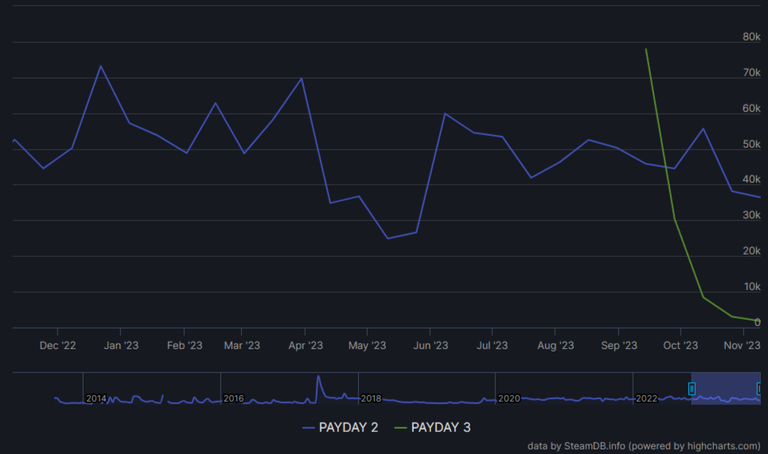
Task: Click the Oct '23 x-axis label
Action: pyautogui.click(x=680, y=345)
